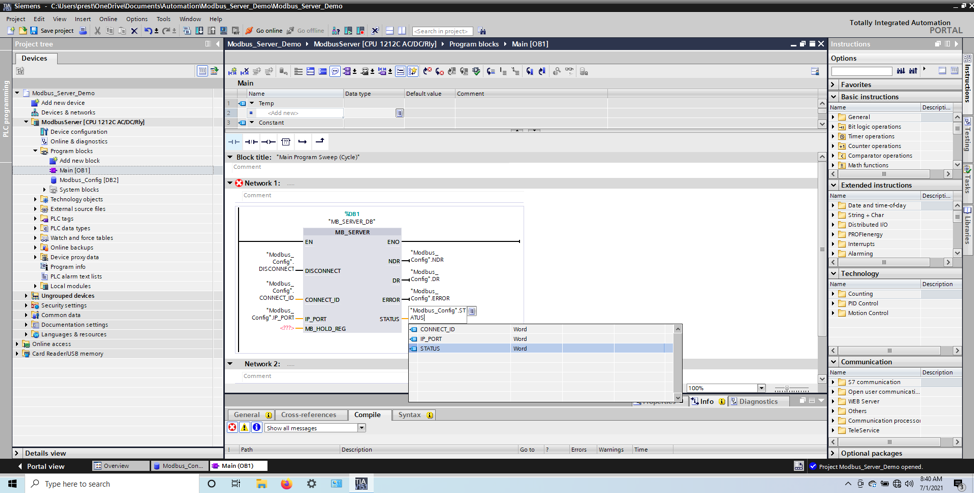Click the autocomplete list vertical scrollbar
This screenshot has height=493, width=974.
click(x=678, y=363)
